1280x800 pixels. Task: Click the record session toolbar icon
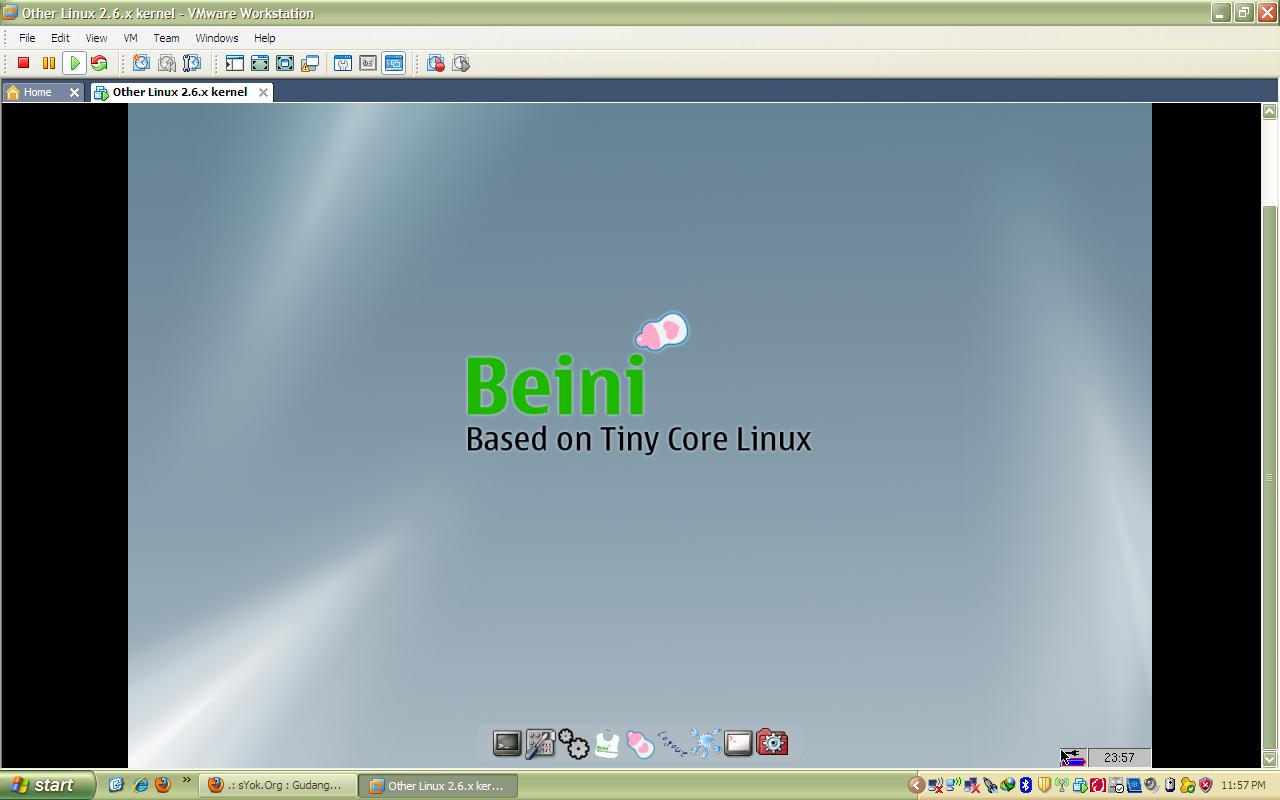coord(436,63)
